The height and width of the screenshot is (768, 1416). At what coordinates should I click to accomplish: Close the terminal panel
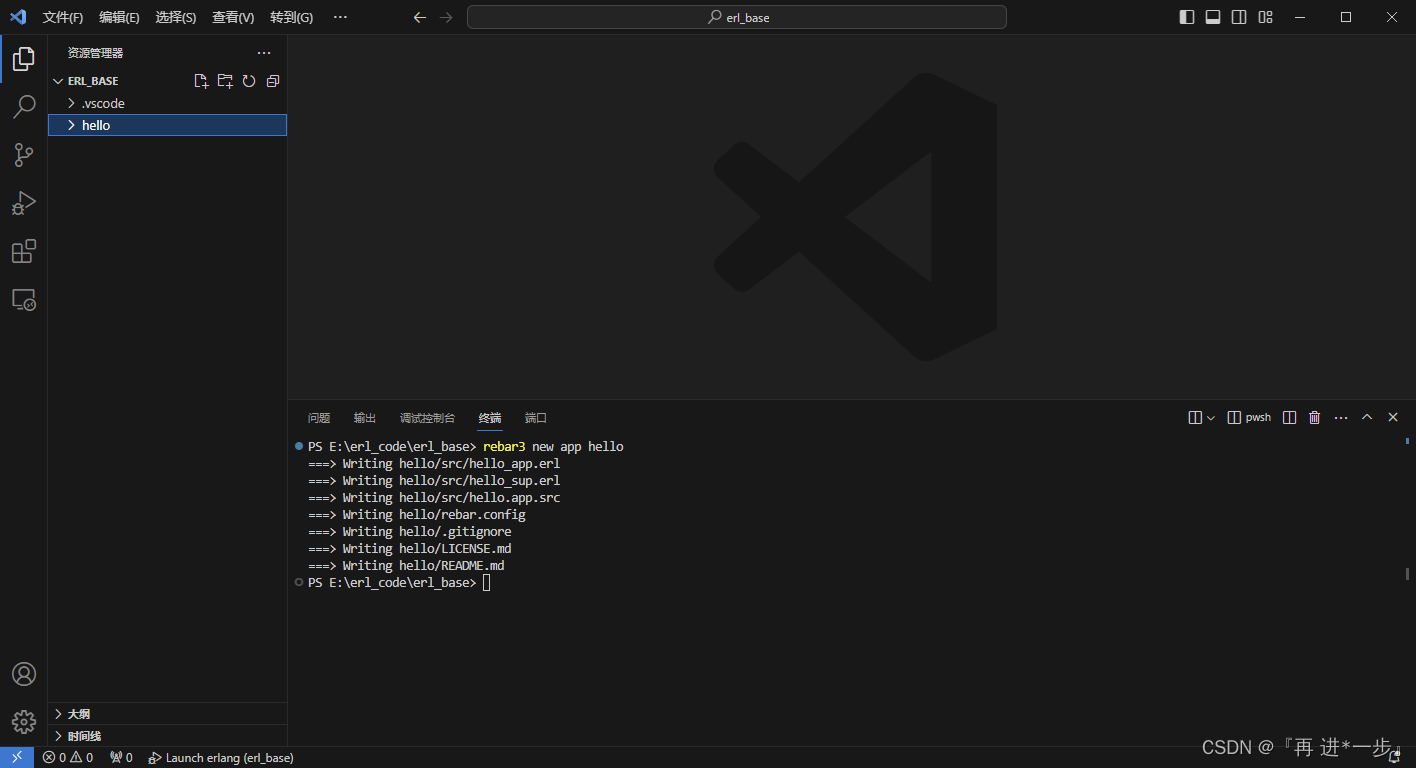1393,418
